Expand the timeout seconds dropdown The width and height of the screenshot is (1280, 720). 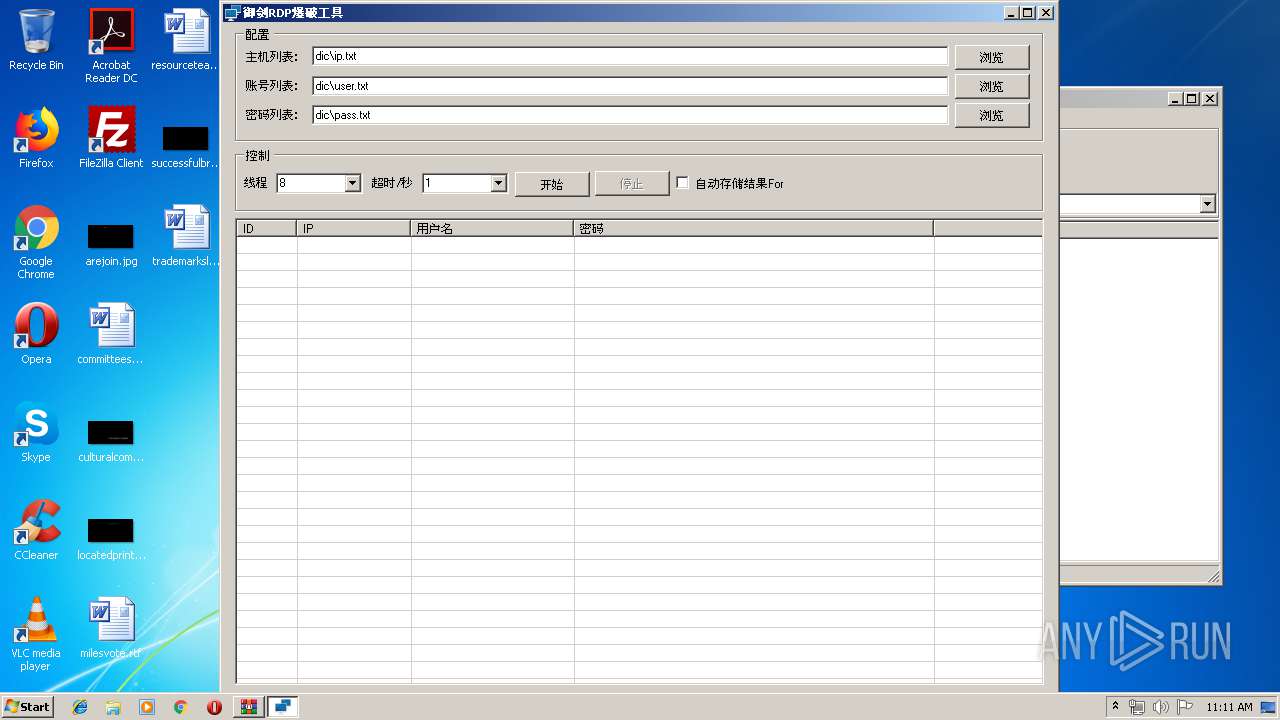498,183
